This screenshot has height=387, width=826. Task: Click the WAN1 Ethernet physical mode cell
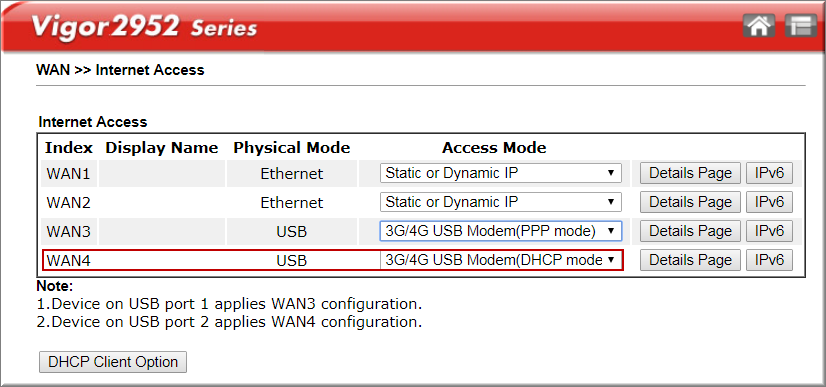click(x=292, y=174)
